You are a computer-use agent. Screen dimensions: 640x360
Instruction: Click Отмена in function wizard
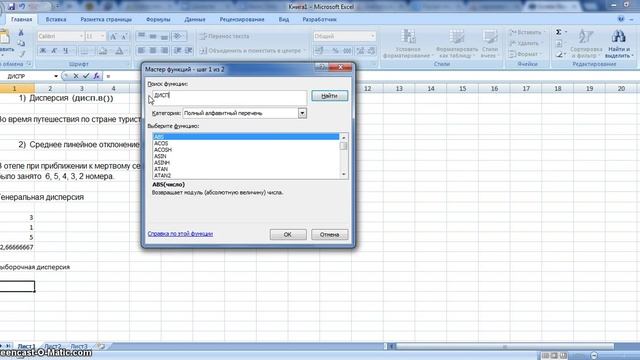click(329, 235)
